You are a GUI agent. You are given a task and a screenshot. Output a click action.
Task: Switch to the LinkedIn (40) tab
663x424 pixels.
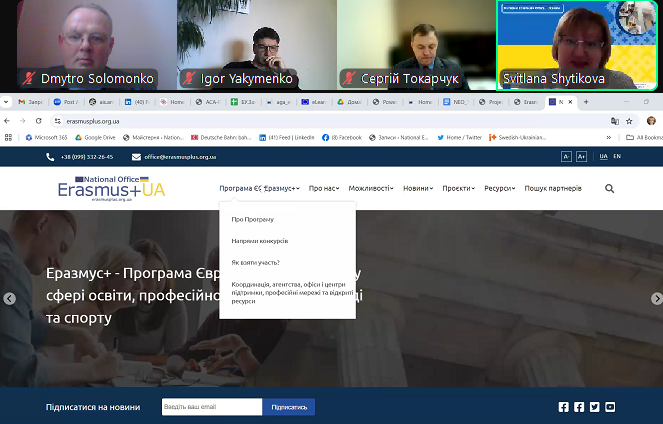[137, 102]
